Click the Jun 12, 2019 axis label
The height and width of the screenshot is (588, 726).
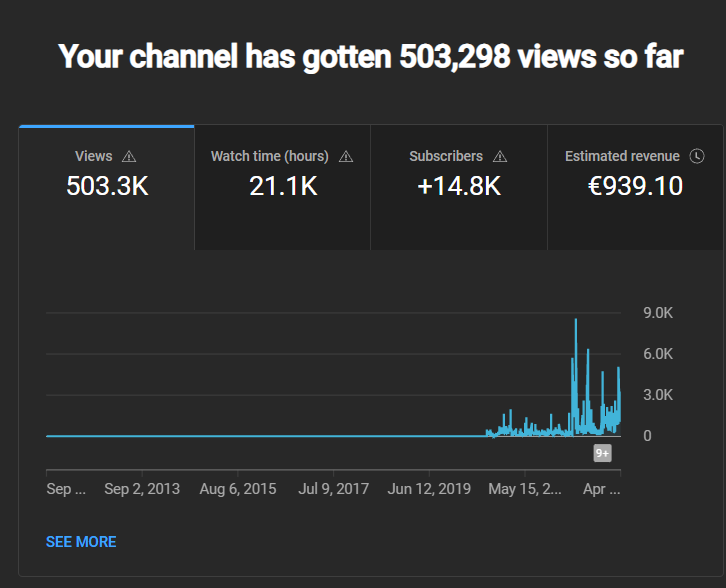pos(429,489)
